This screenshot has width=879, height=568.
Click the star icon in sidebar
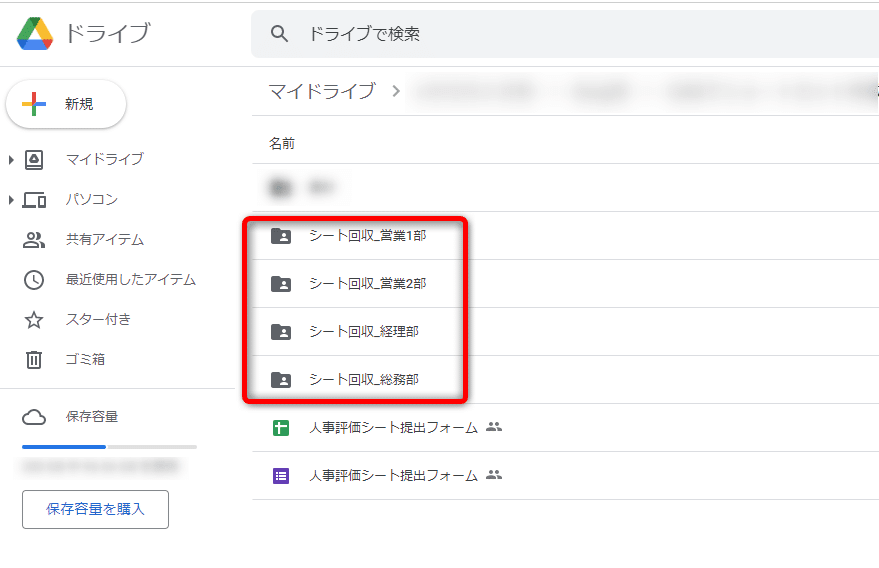click(34, 320)
